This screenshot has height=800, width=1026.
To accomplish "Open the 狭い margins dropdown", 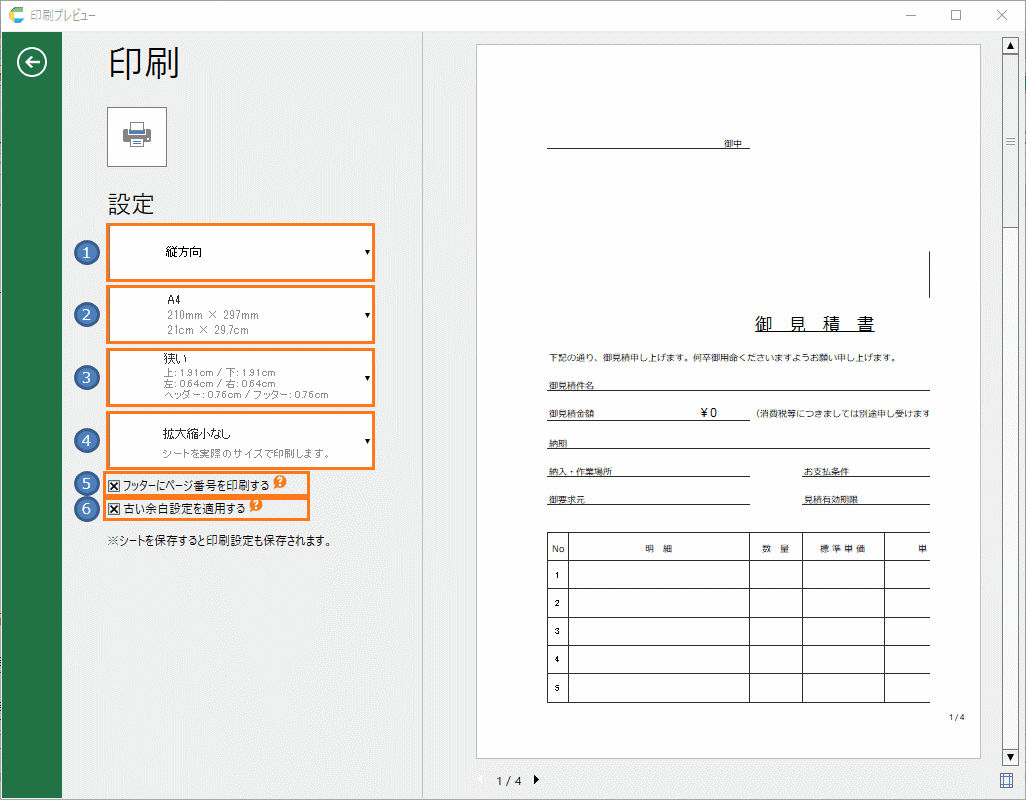I will (x=240, y=377).
